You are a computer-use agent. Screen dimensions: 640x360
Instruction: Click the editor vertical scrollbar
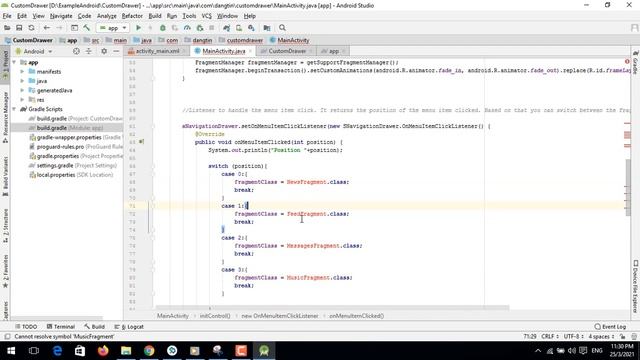[627, 188]
